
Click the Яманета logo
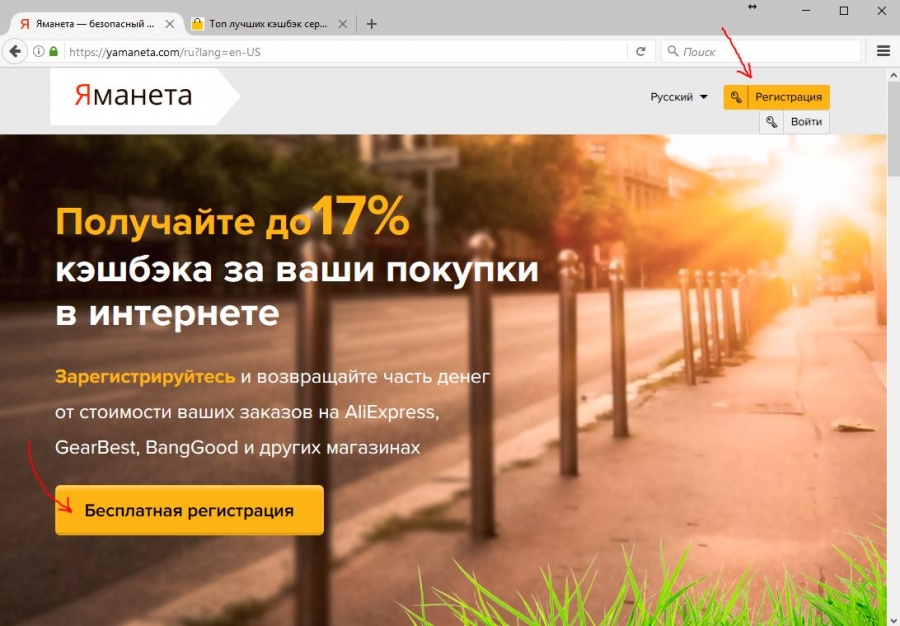pyautogui.click(x=133, y=96)
